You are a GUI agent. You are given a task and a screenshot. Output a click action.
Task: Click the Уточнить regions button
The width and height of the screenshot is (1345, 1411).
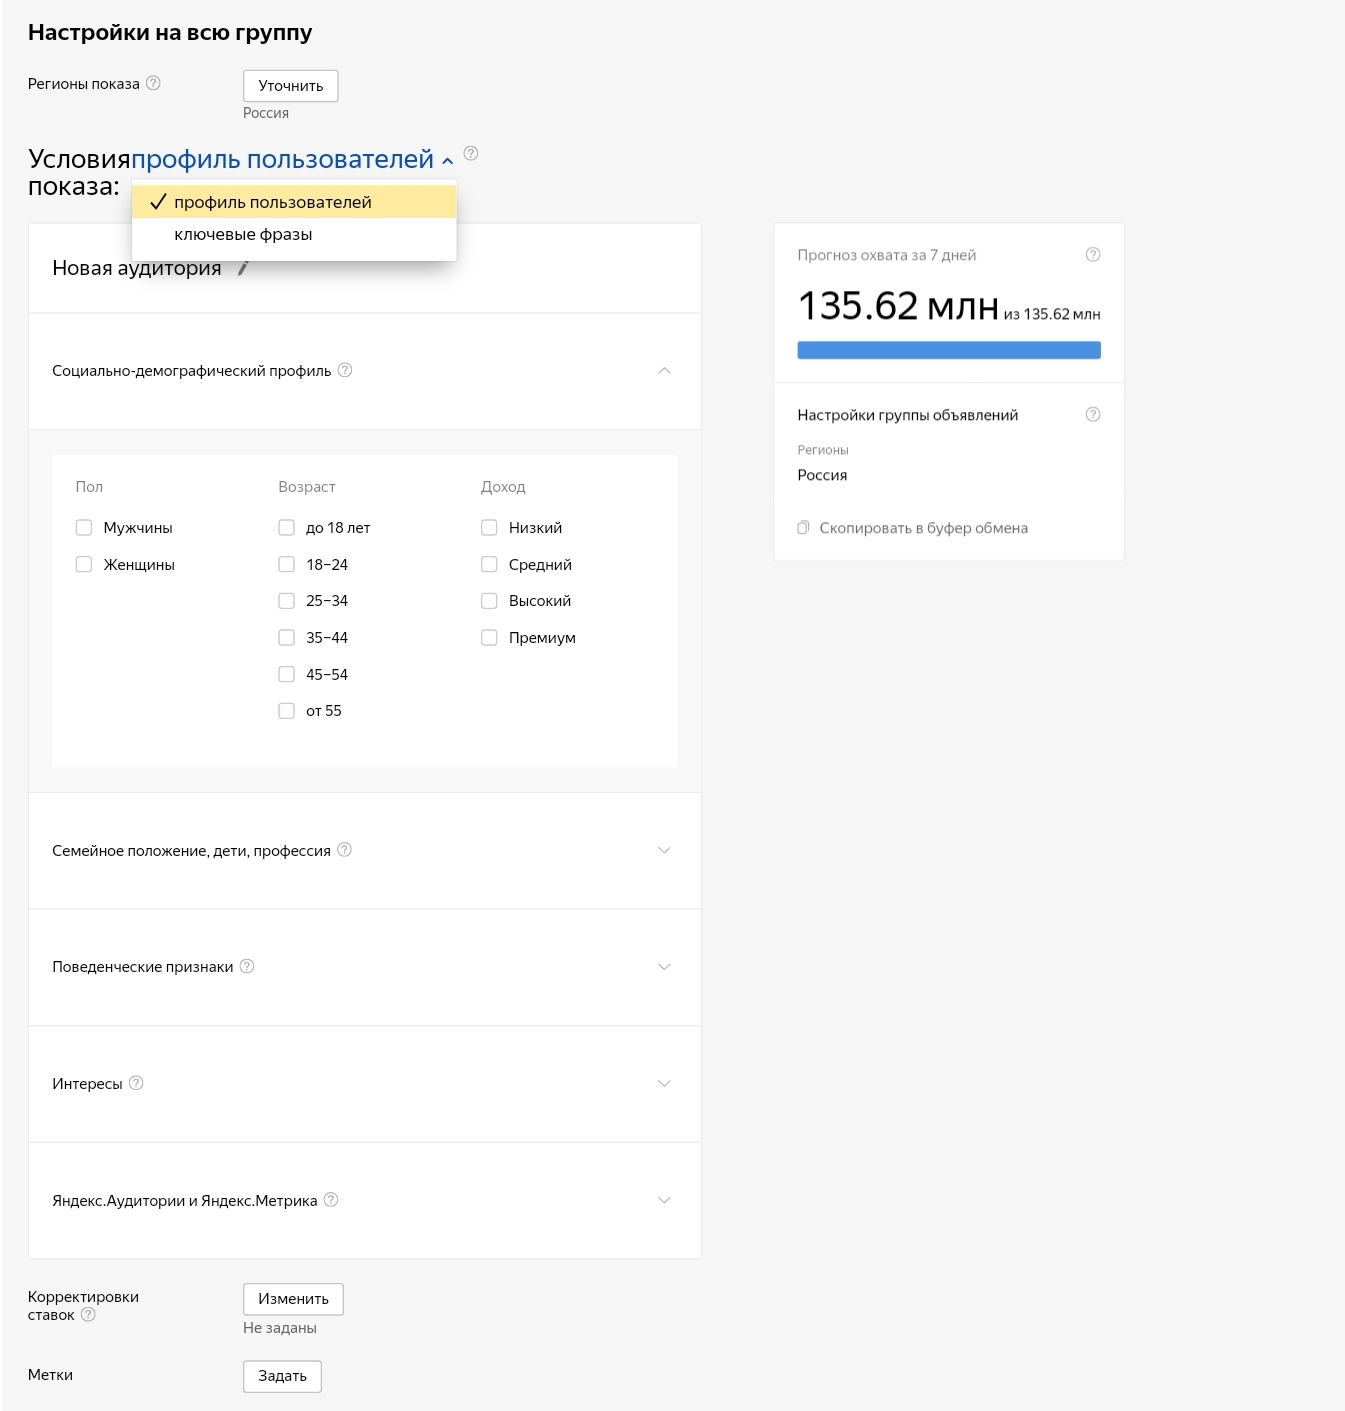coord(291,86)
